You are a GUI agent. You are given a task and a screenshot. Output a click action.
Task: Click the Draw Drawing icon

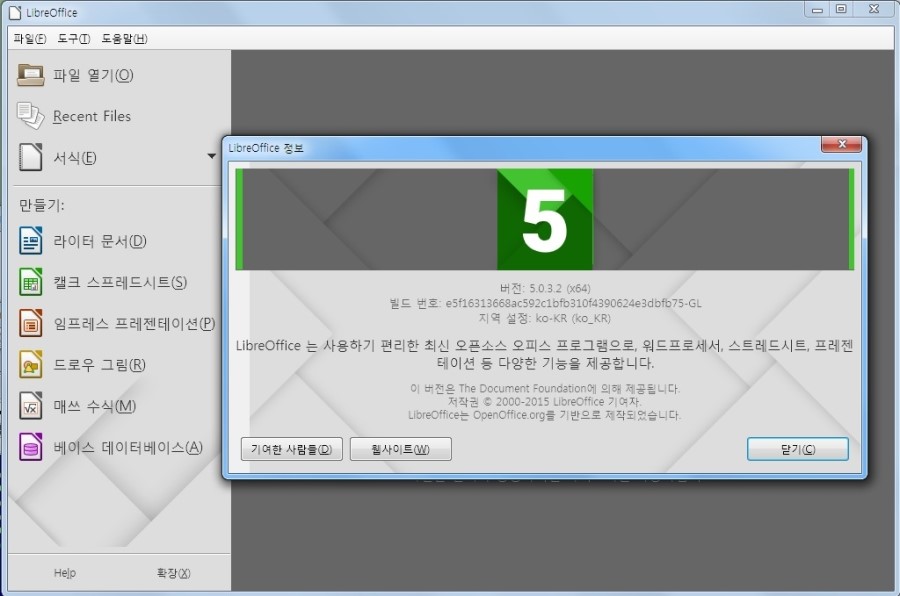[30, 365]
